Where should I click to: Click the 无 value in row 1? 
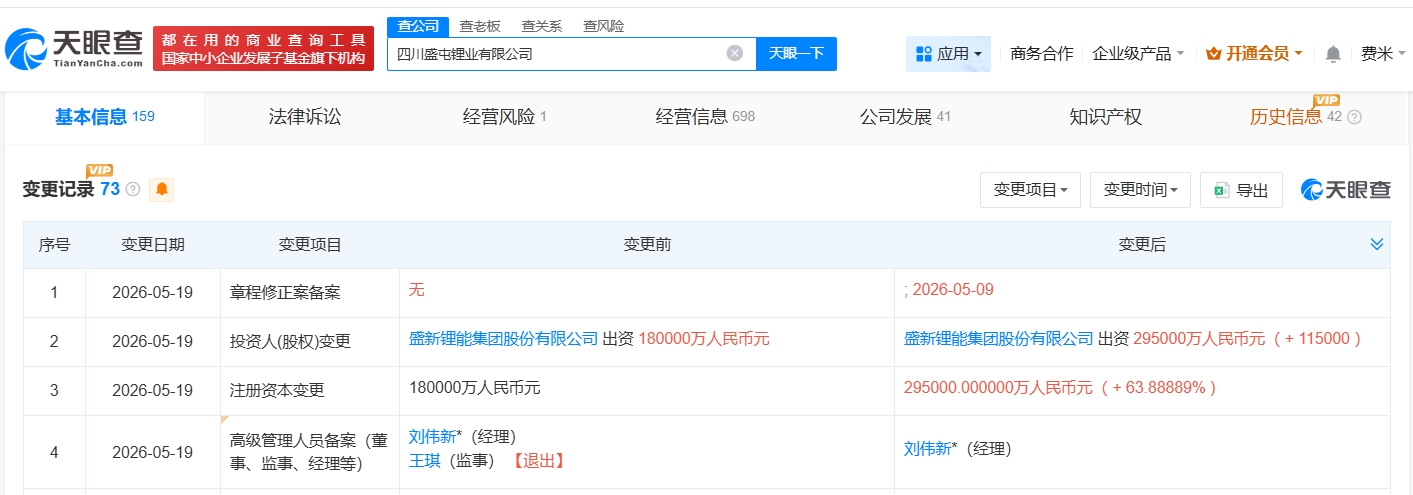tap(417, 290)
